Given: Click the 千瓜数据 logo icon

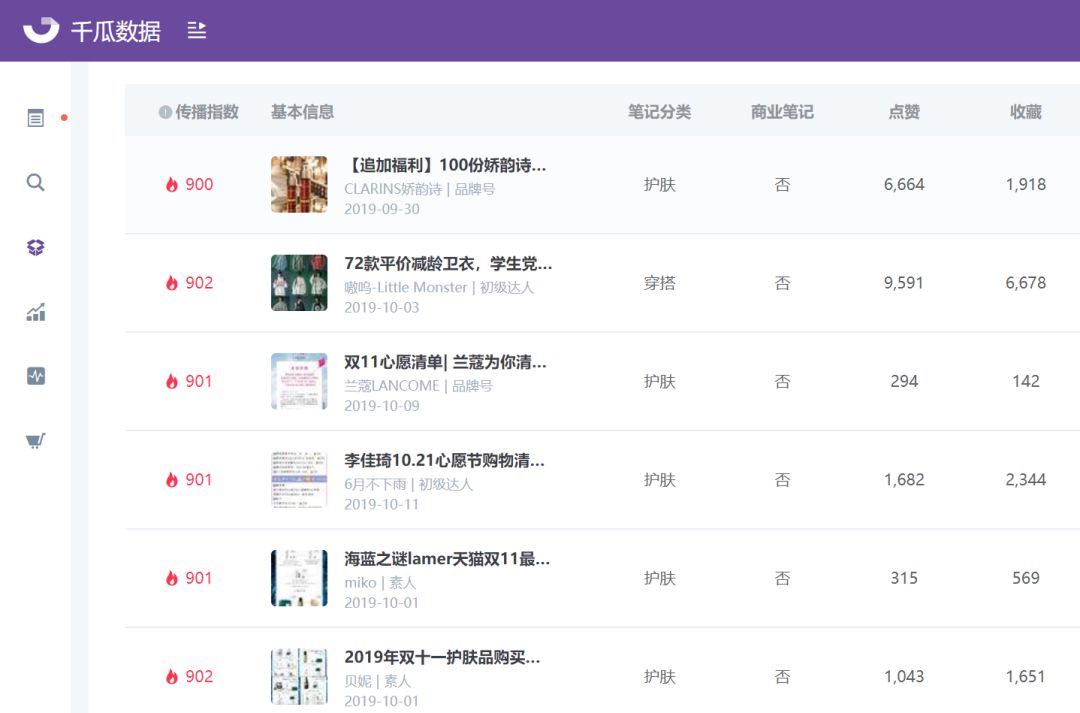Looking at the screenshot, I should coord(41,30).
